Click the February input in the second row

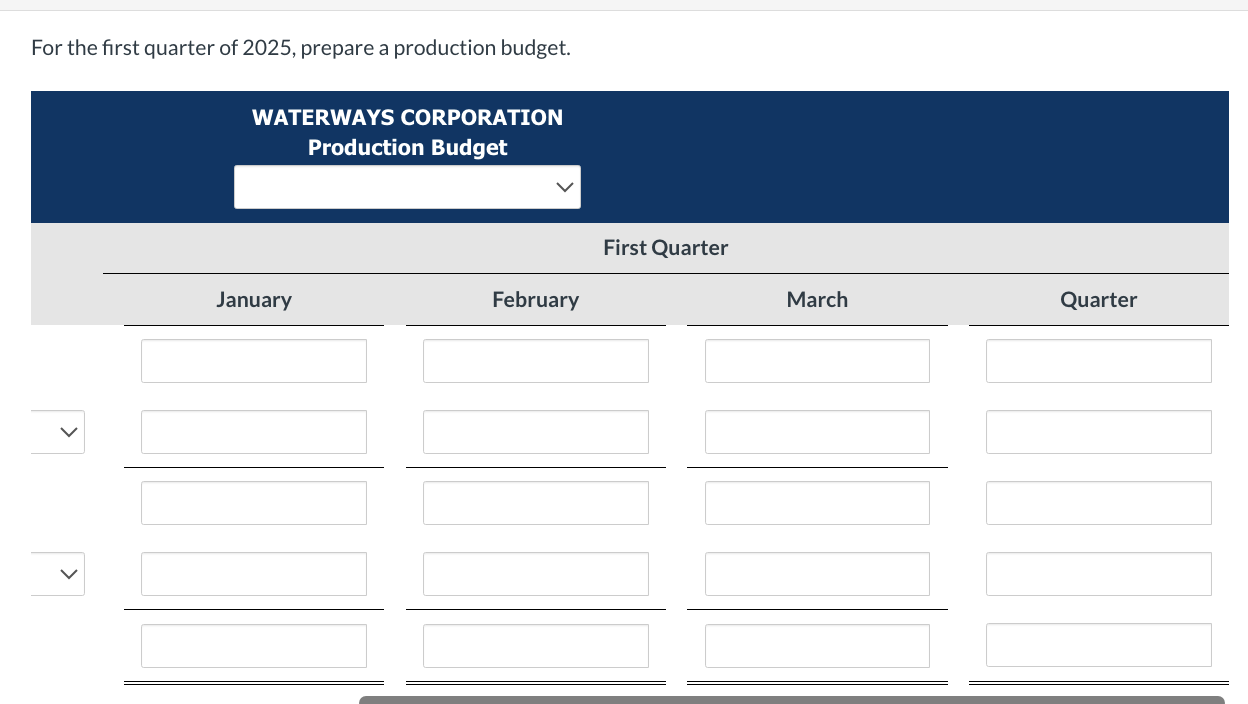[536, 432]
